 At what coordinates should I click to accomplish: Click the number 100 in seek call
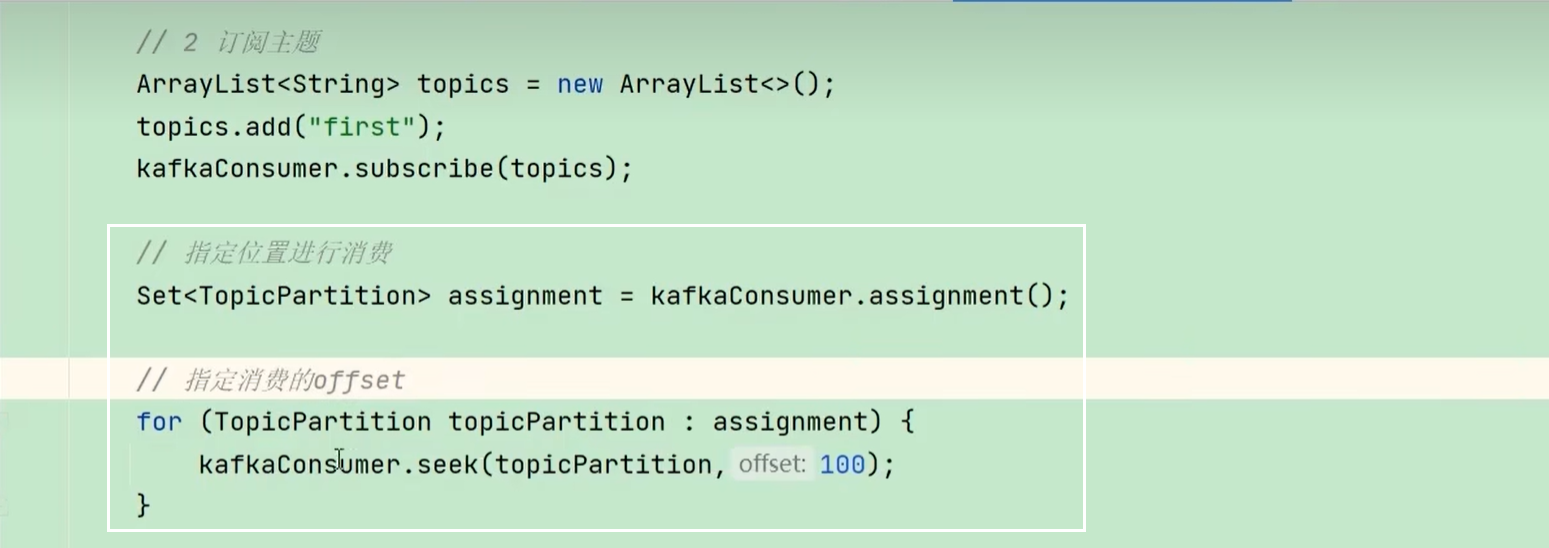coord(842,465)
